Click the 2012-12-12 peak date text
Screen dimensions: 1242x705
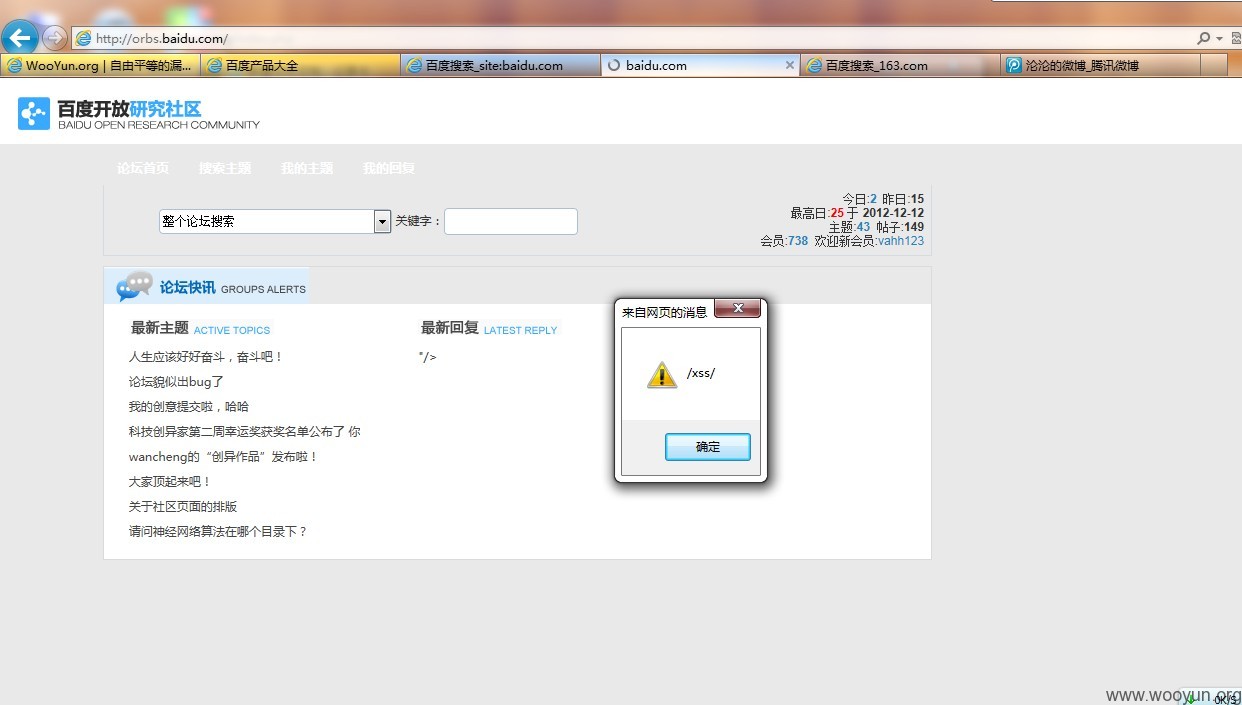(x=893, y=213)
